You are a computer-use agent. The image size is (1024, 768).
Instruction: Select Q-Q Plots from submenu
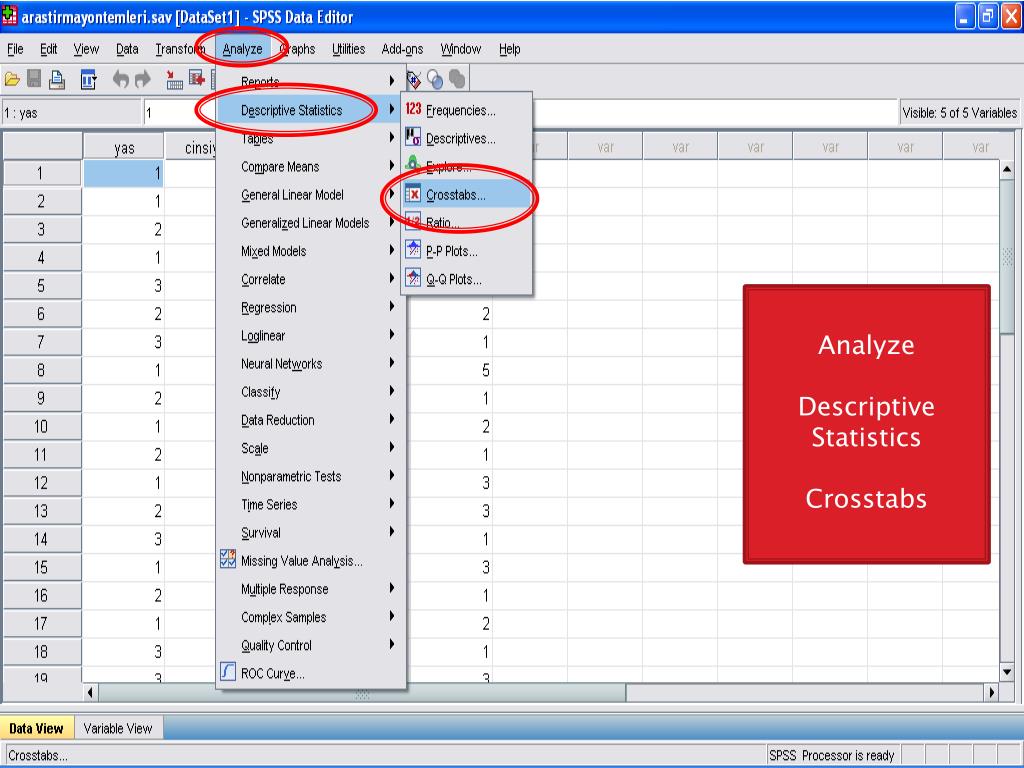coord(453,280)
